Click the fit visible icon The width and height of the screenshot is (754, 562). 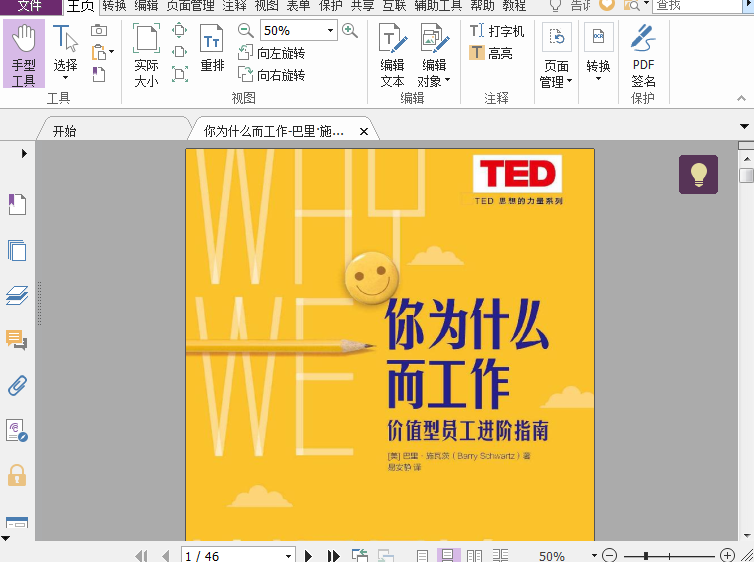[179, 75]
